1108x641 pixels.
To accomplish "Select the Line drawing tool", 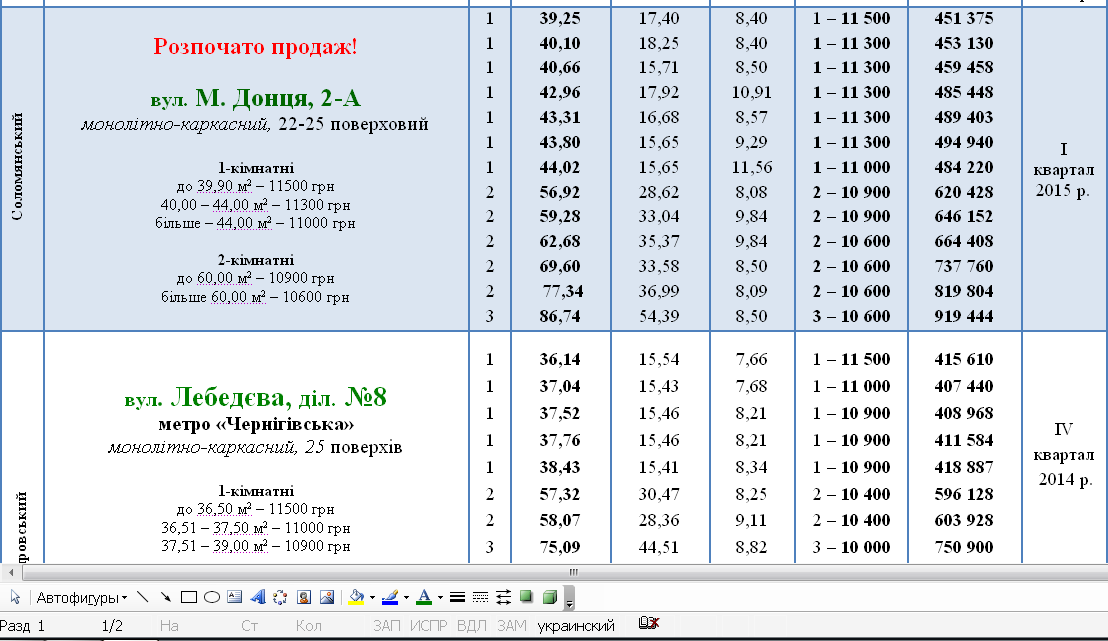I will 143,598.
